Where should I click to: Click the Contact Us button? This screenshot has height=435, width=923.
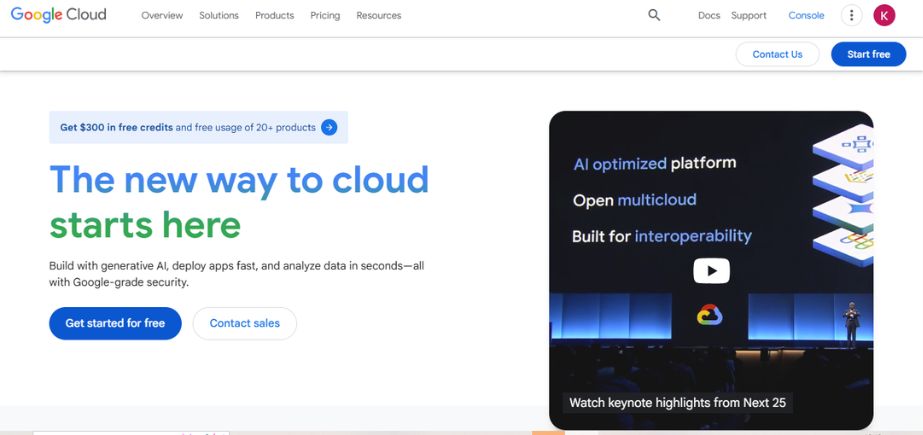pyautogui.click(x=777, y=54)
